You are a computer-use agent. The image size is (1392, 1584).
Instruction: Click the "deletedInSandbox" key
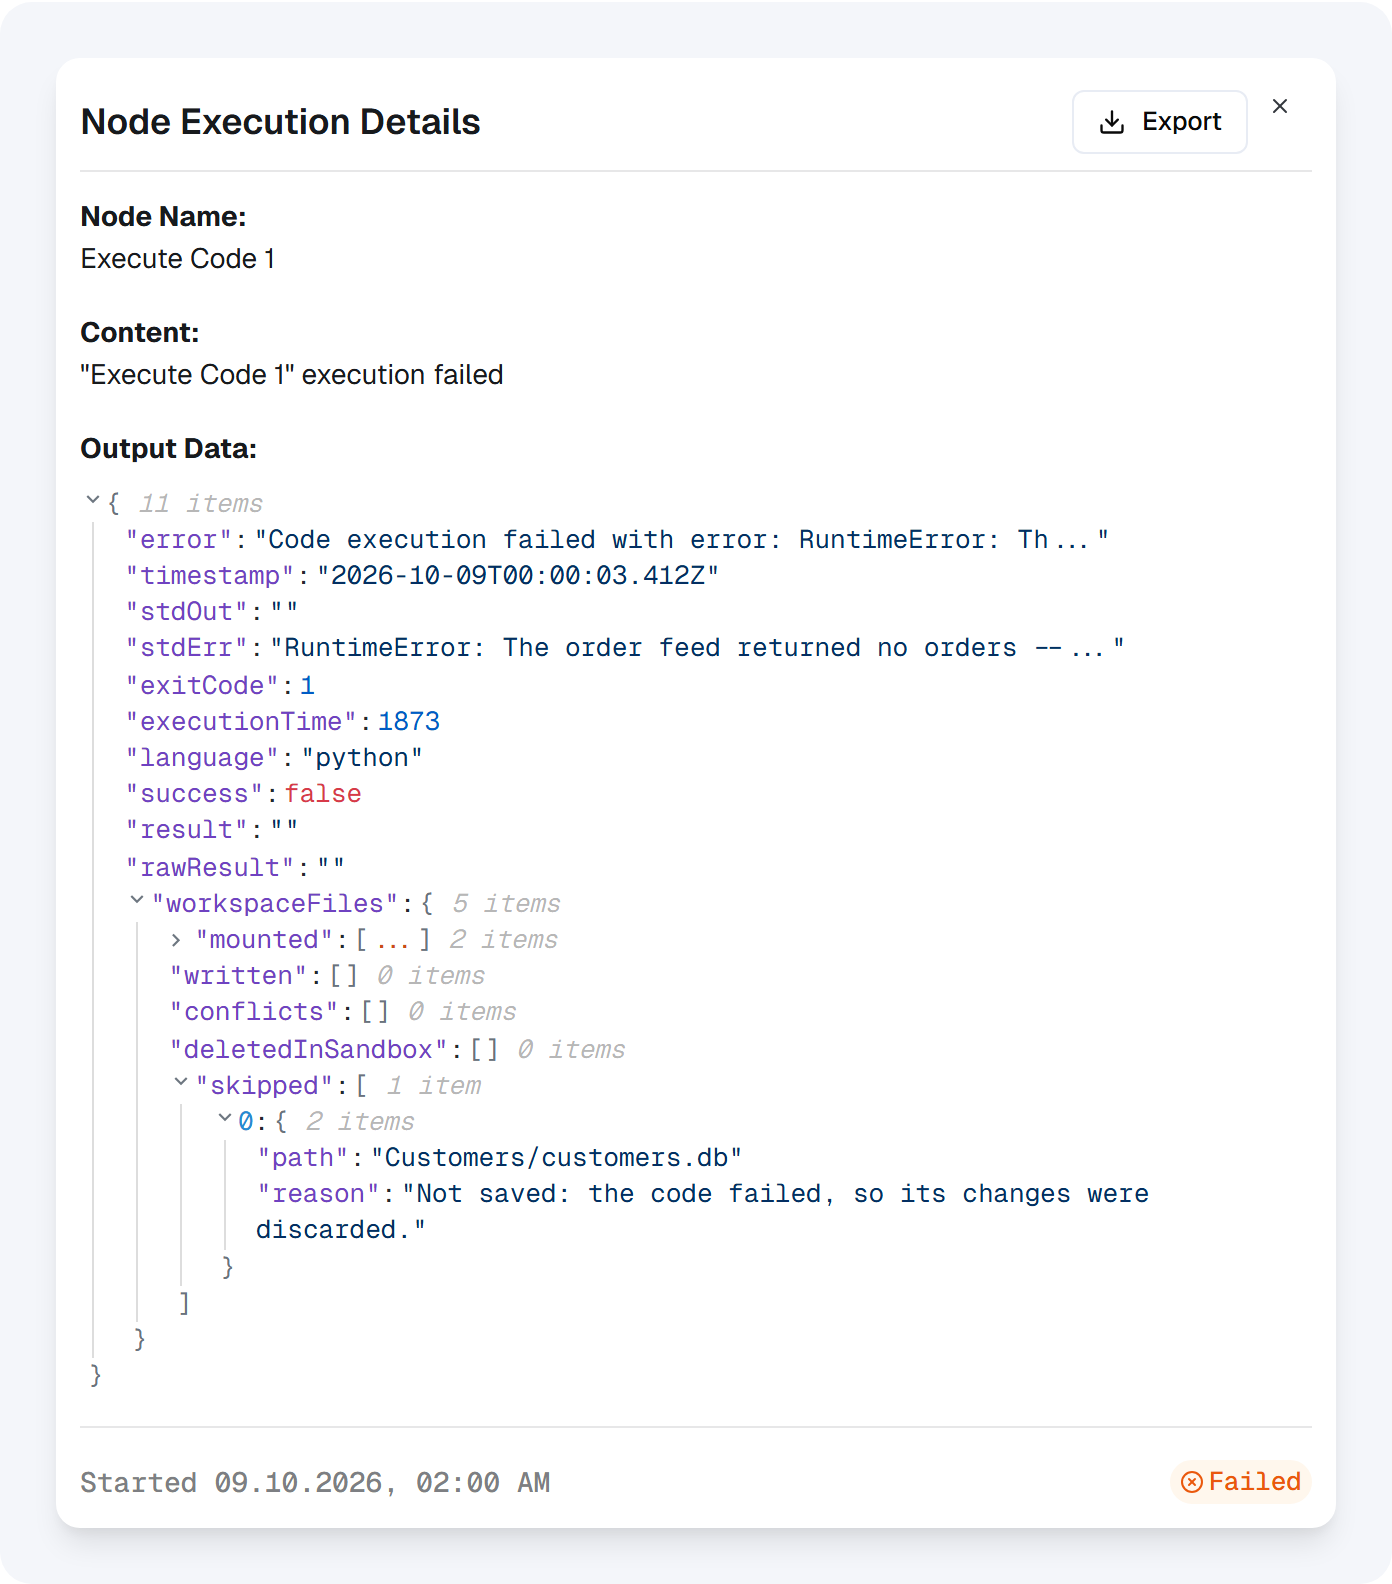(308, 1050)
